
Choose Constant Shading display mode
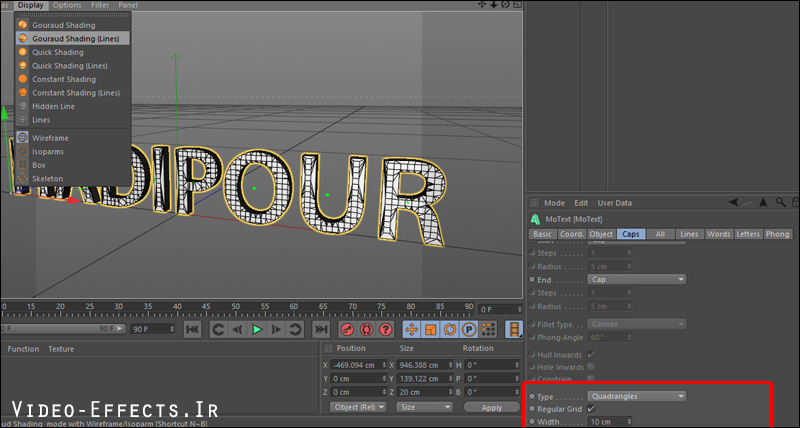[x=72, y=79]
